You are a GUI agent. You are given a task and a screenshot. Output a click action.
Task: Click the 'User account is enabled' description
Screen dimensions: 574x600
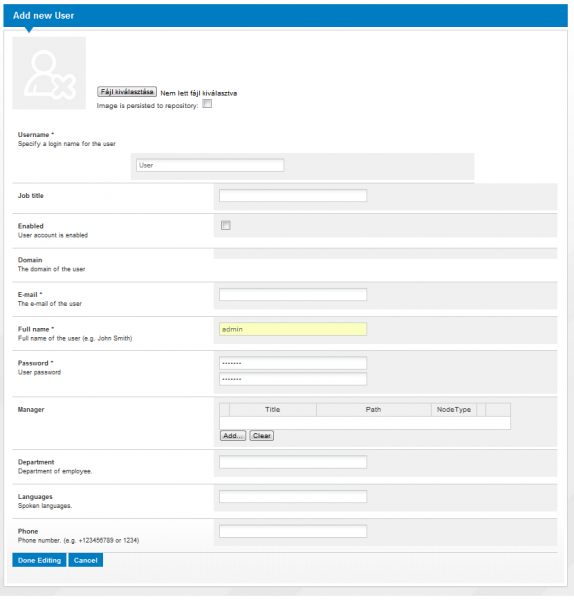(x=53, y=235)
